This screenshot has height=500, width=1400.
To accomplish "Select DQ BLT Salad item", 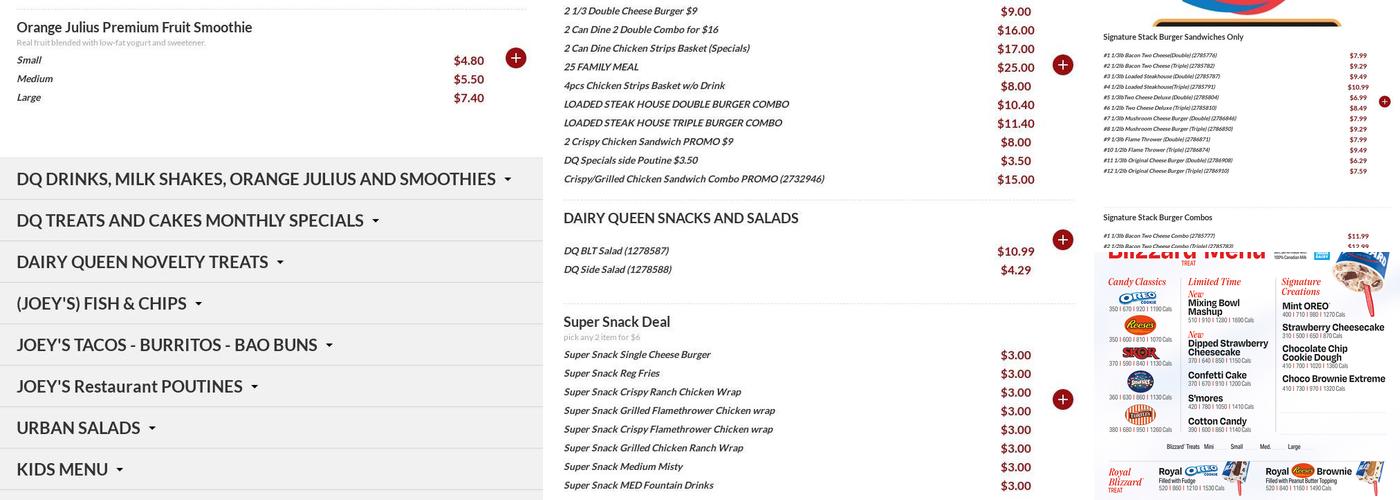I will [616, 251].
